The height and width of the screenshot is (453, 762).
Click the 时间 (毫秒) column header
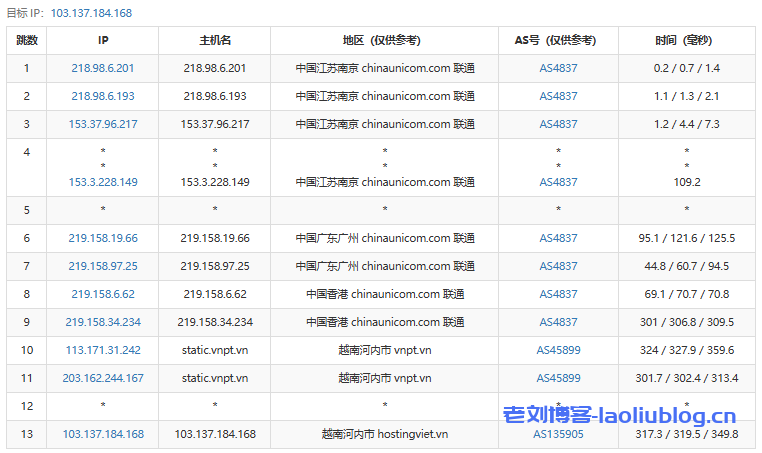[686, 40]
